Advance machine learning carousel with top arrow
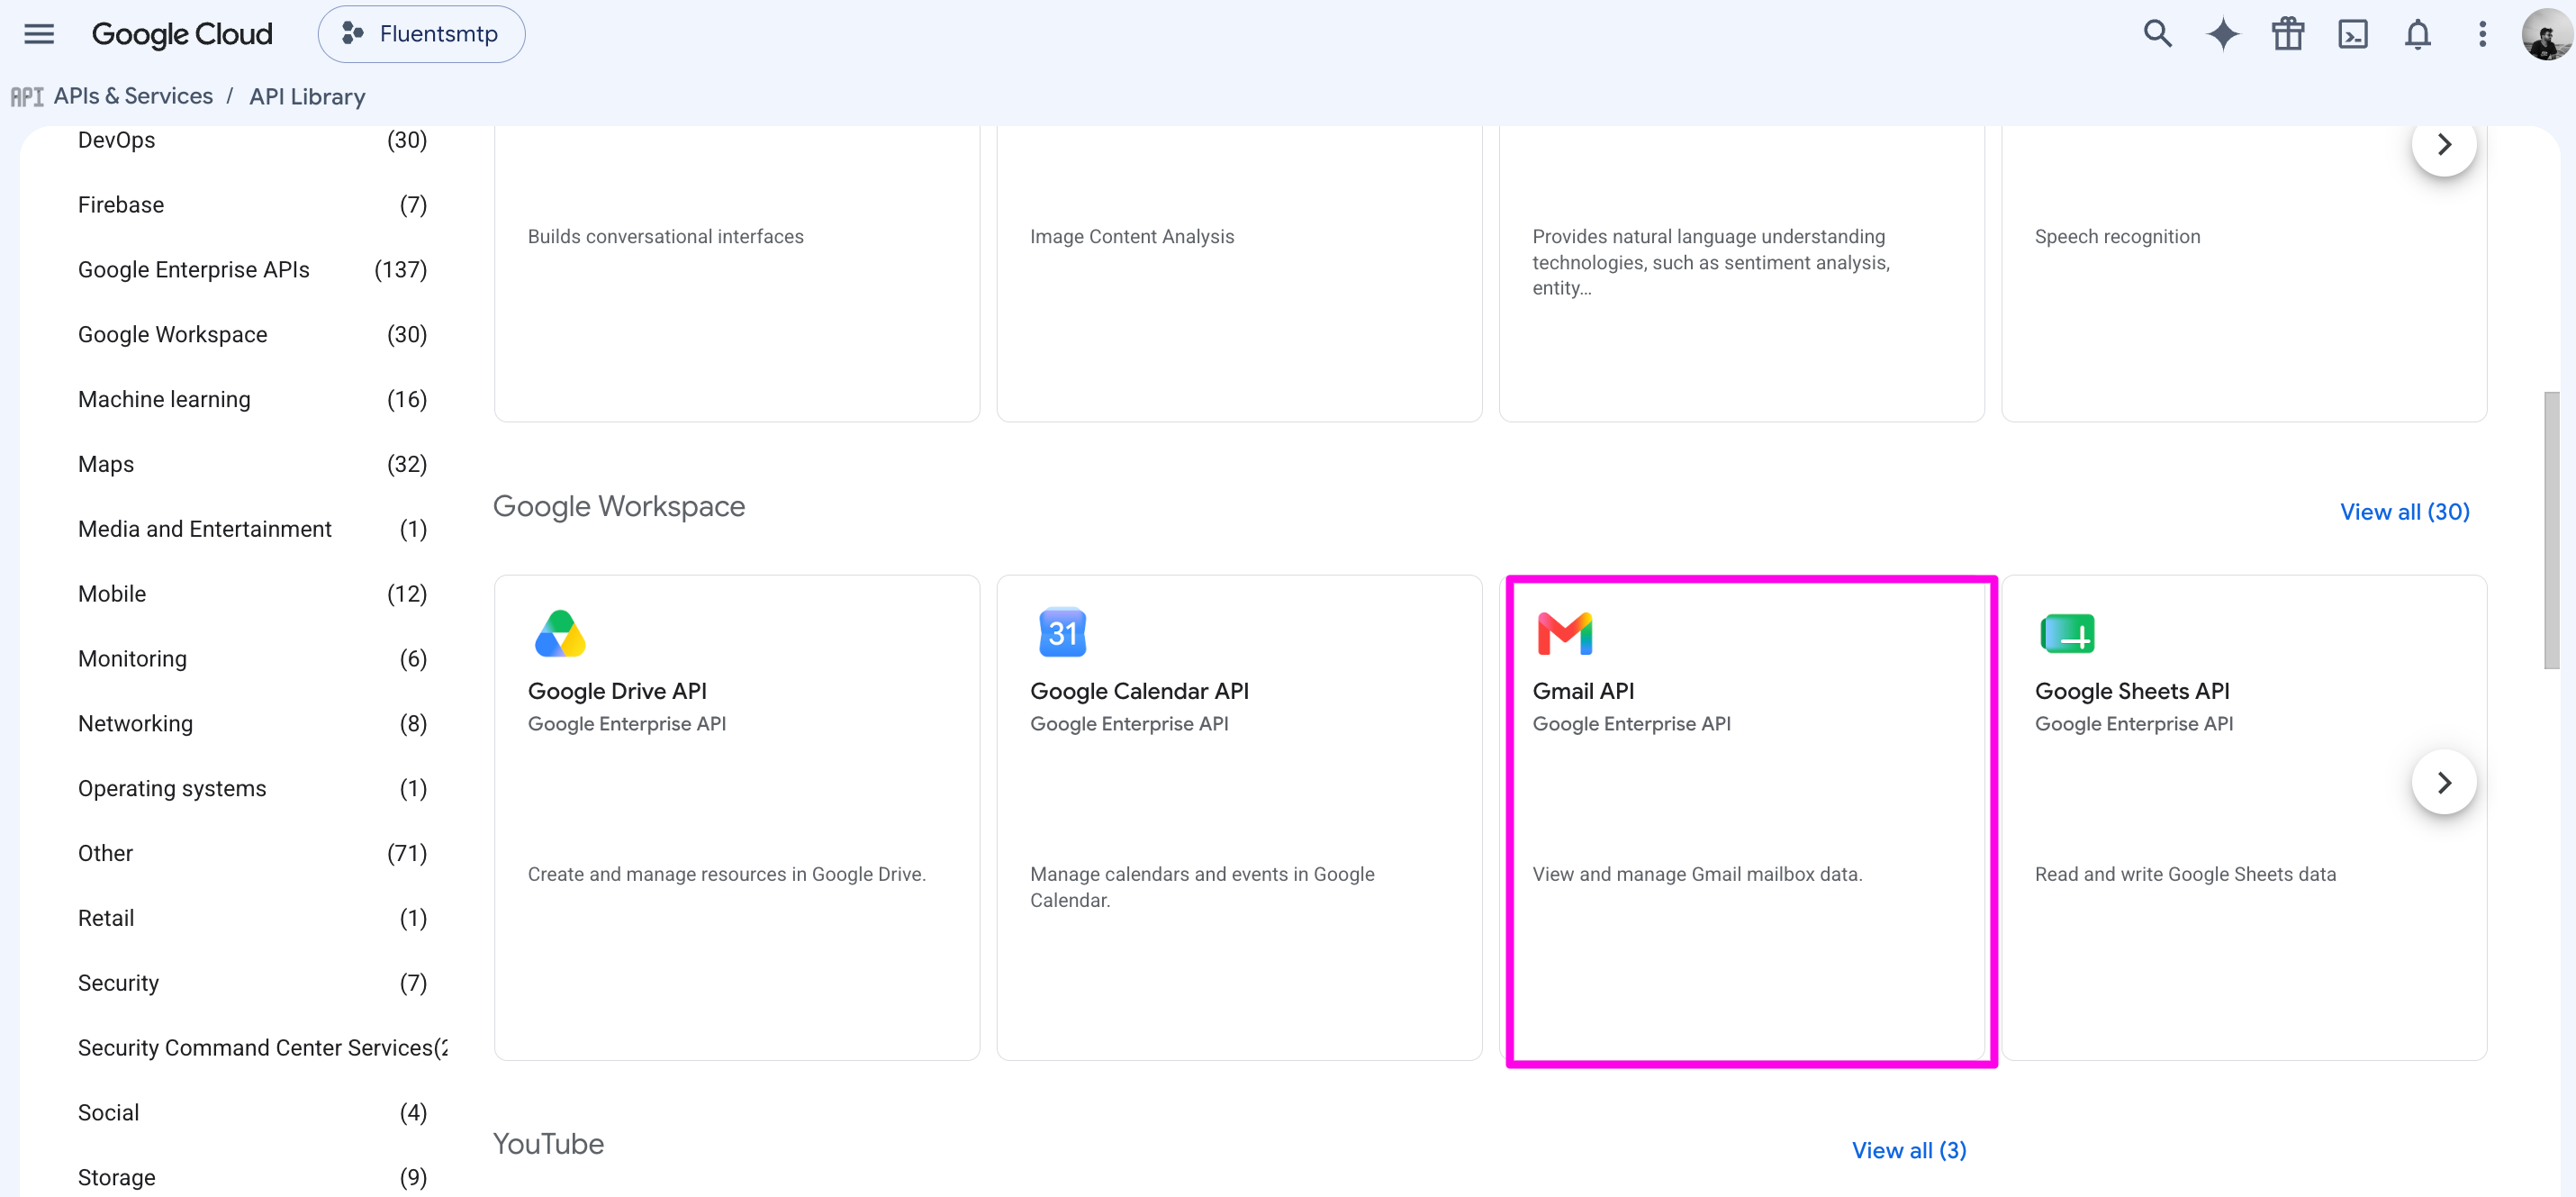The width and height of the screenshot is (2576, 1197). 2444,144
